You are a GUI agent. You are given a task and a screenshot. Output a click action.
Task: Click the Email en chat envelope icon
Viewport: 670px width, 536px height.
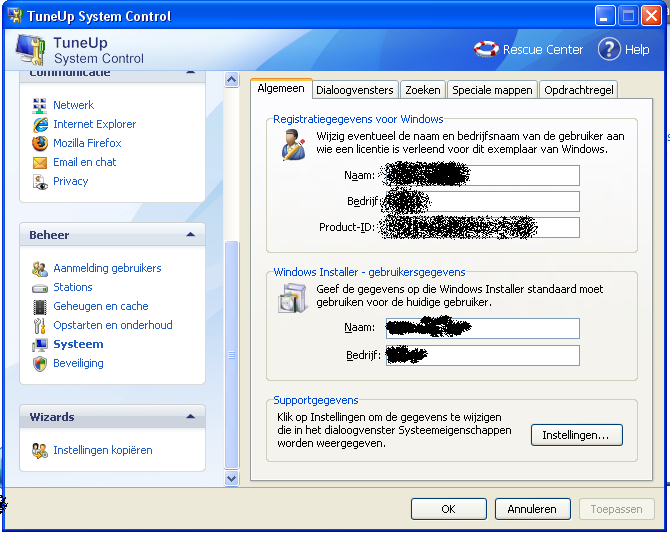point(40,163)
